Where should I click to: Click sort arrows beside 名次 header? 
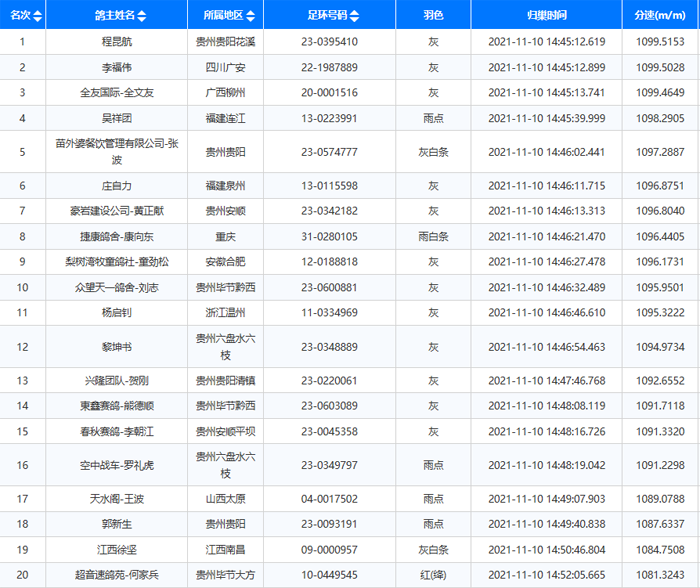point(38,16)
